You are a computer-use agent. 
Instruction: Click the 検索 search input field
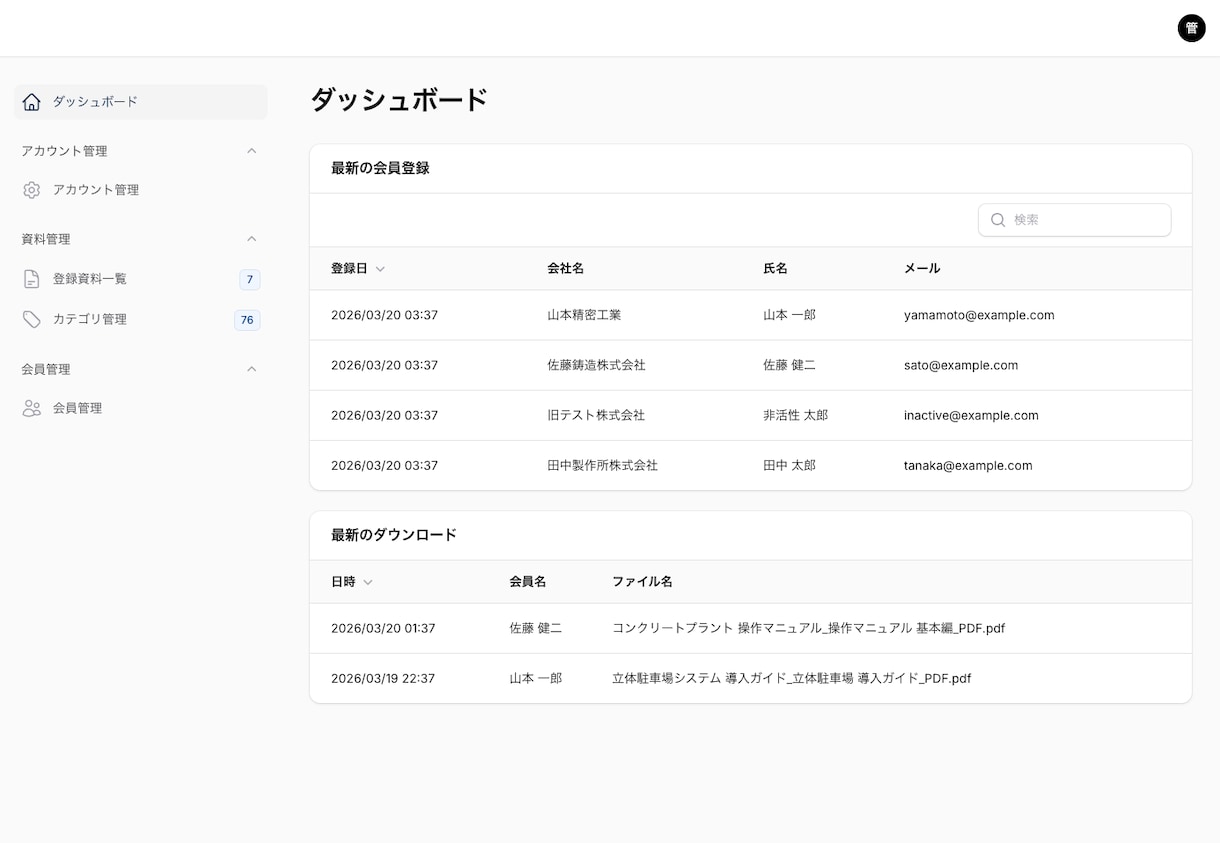(x=1074, y=220)
